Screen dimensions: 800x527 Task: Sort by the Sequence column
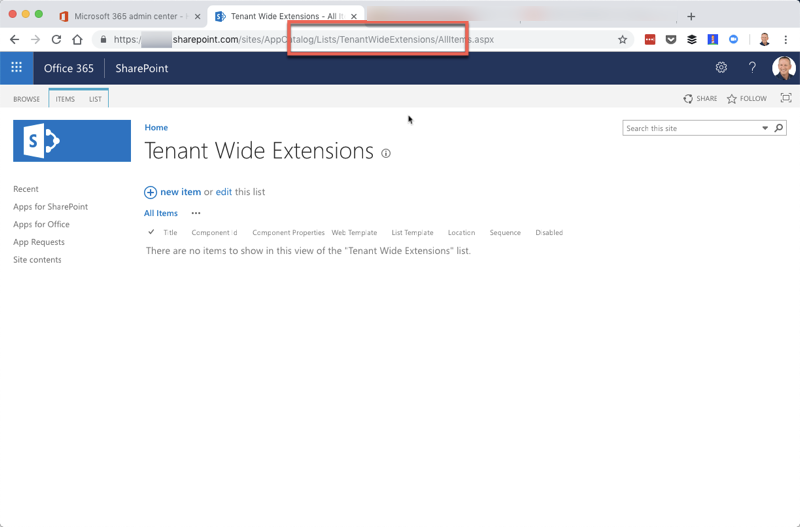click(505, 233)
